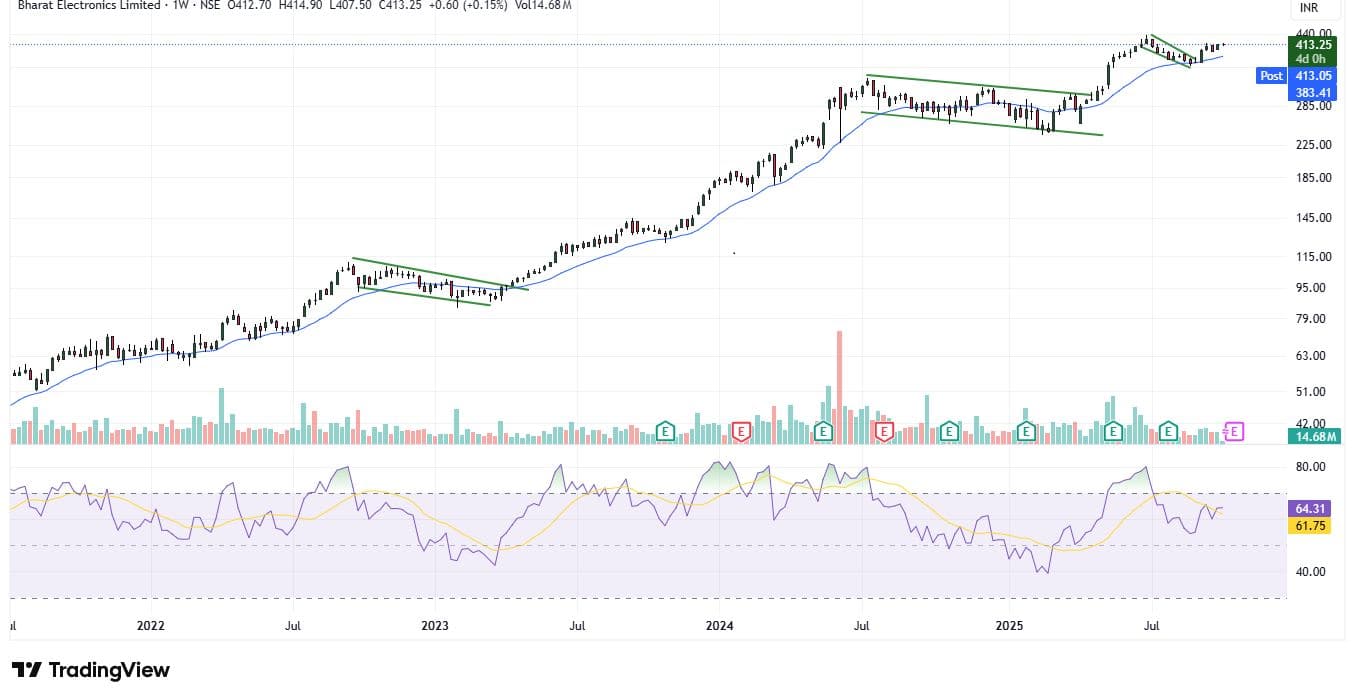Select the green 413.25 current price label
Screen dimensions: 1355x700
click(x=1312, y=45)
